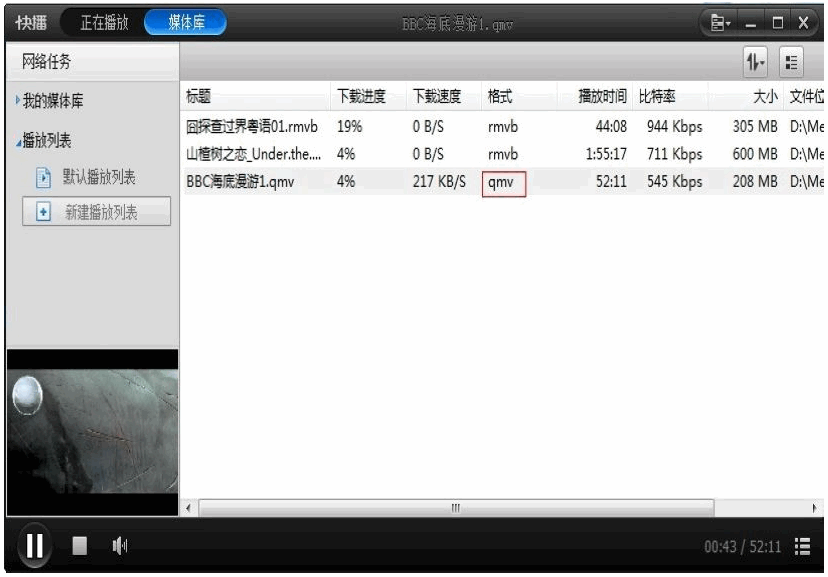Click the 217 KB/S download speed cell
The width and height of the screenshot is (828, 577).
[439, 182]
